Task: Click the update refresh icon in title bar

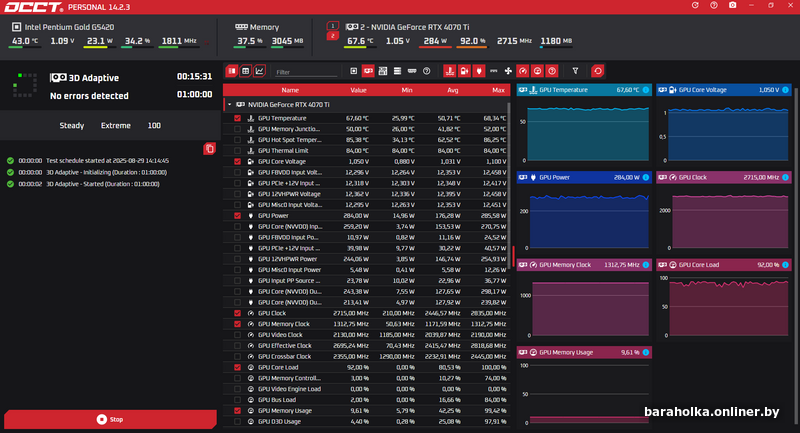Action: point(695,5)
